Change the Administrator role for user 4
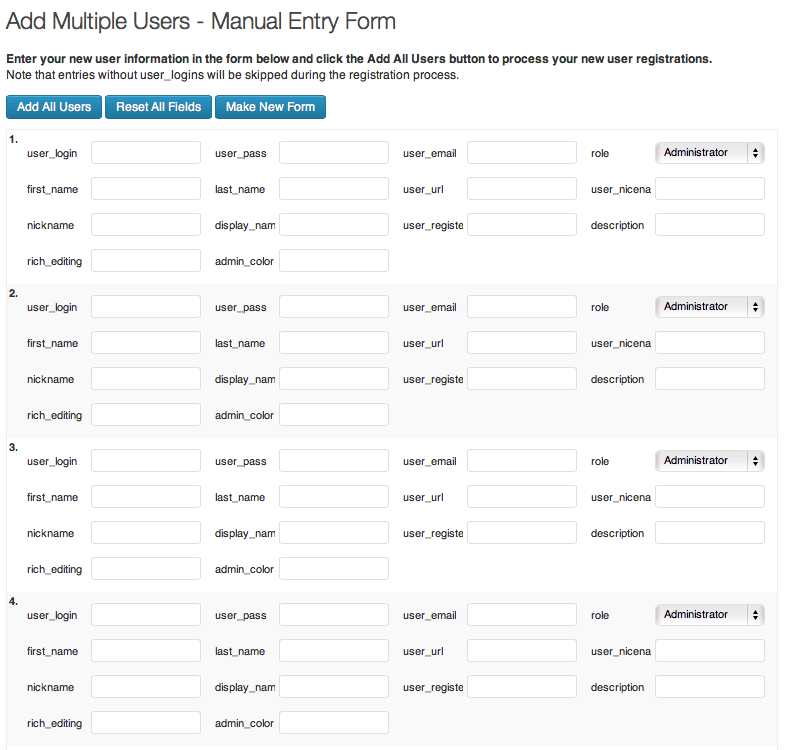Image resolution: width=792 pixels, height=750 pixels. [x=709, y=615]
